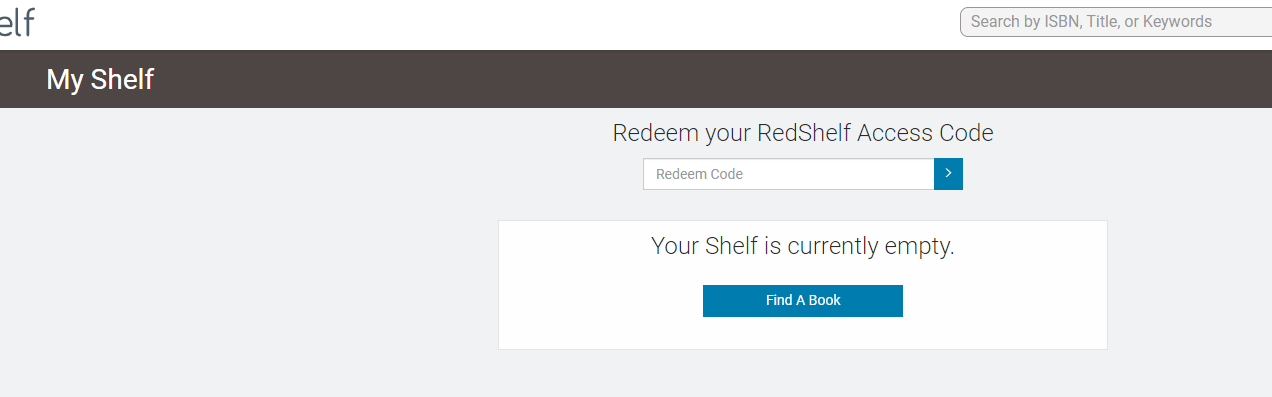This screenshot has width=1272, height=397.
Task: Click the right-pointing chevron beside Redeem Code
Action: 948,174
